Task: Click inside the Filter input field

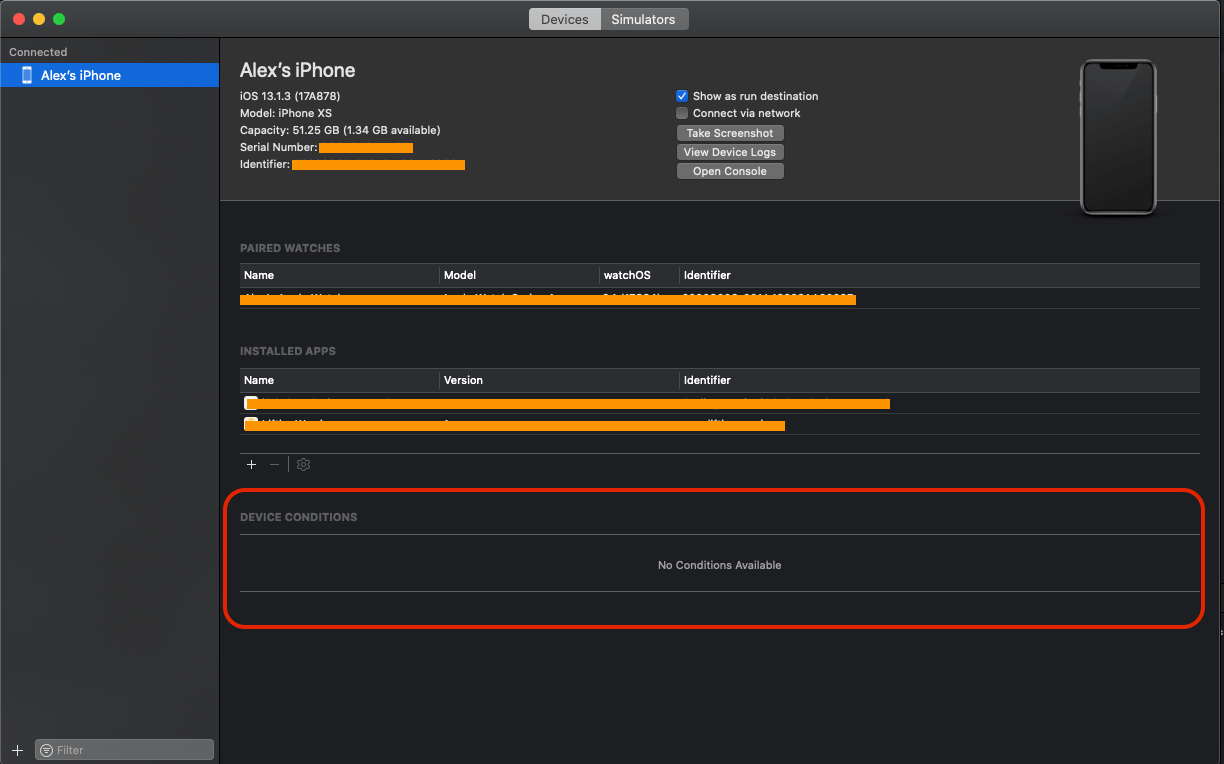Action: click(130, 749)
